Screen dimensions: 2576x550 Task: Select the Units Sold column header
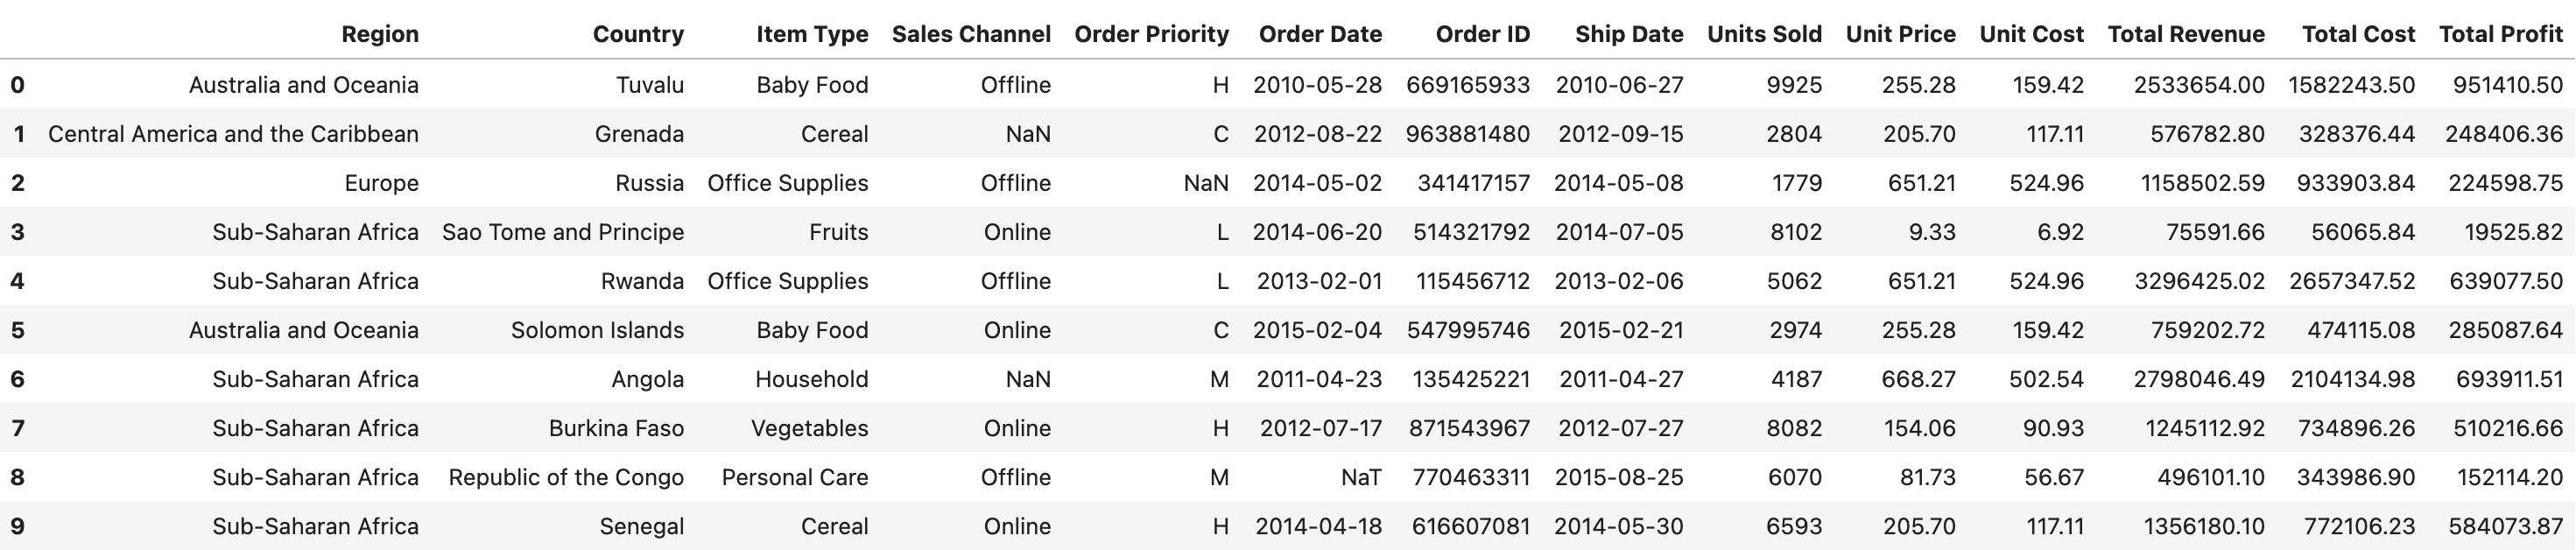pos(1764,34)
